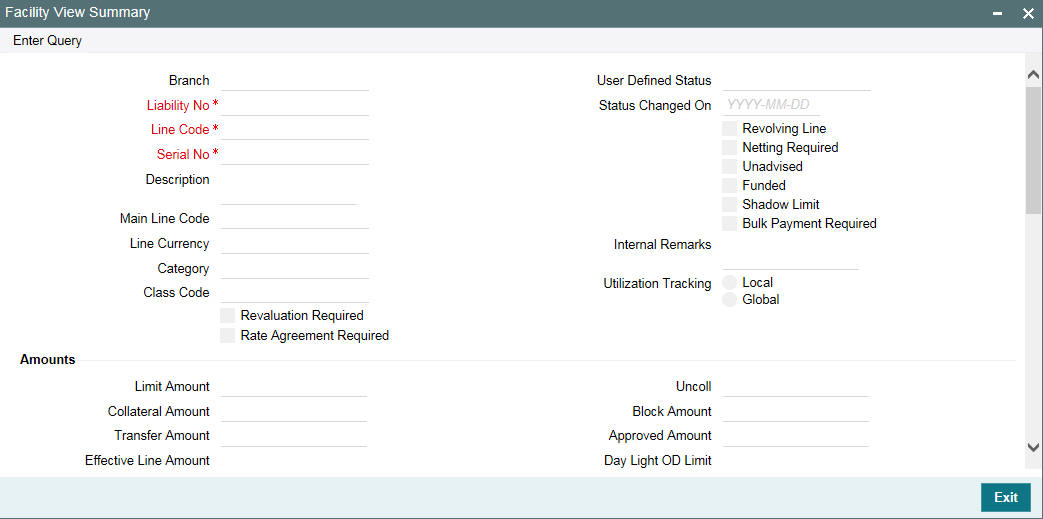This screenshot has height=519, width=1043.
Task: Click the scroll down arrow
Action: [1033, 446]
